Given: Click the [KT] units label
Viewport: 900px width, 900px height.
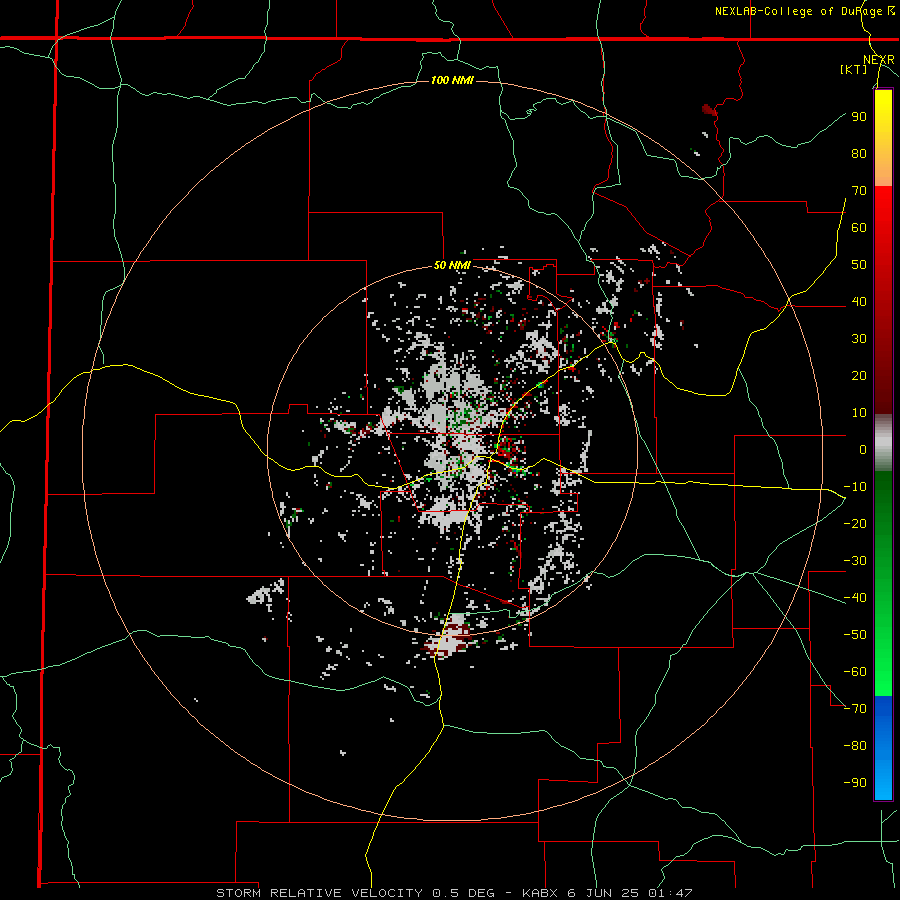Looking at the screenshot, I should pos(854,69).
